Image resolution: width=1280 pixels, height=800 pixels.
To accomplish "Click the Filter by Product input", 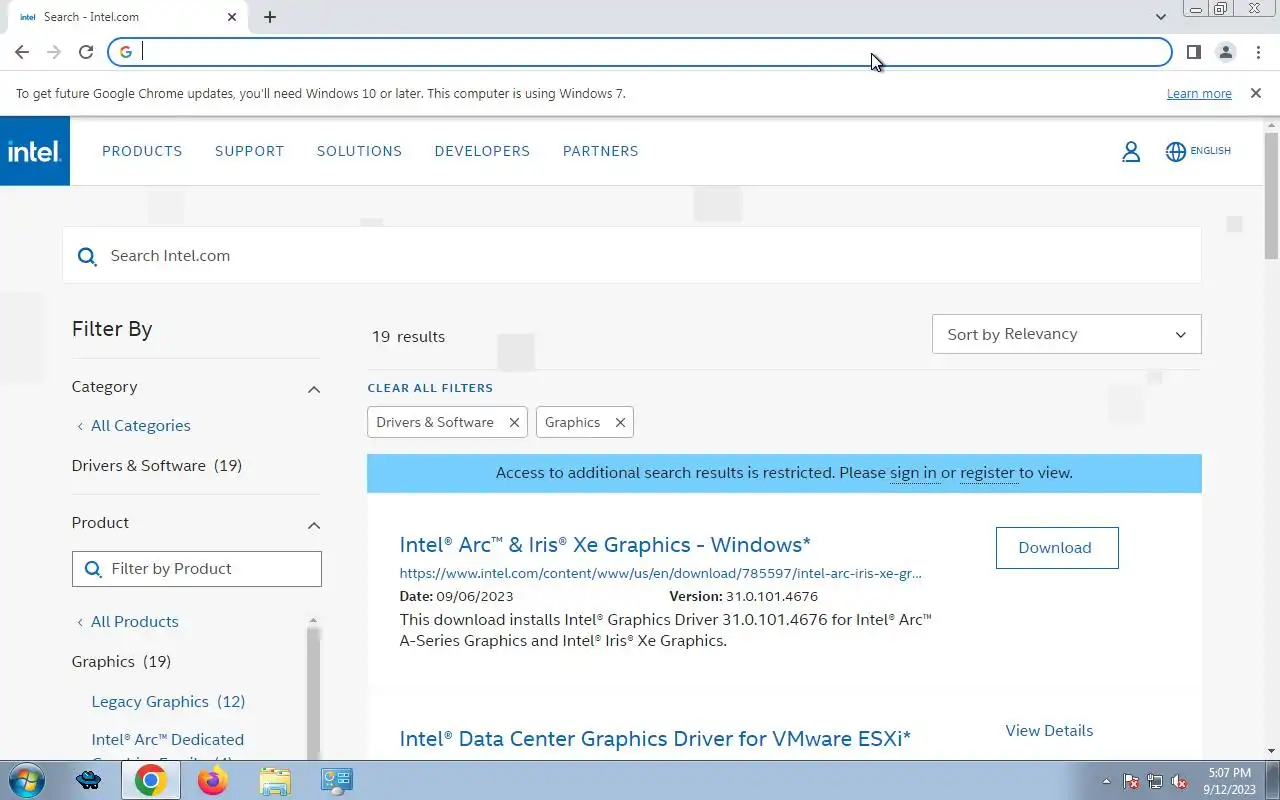I will pyautogui.click(x=197, y=569).
